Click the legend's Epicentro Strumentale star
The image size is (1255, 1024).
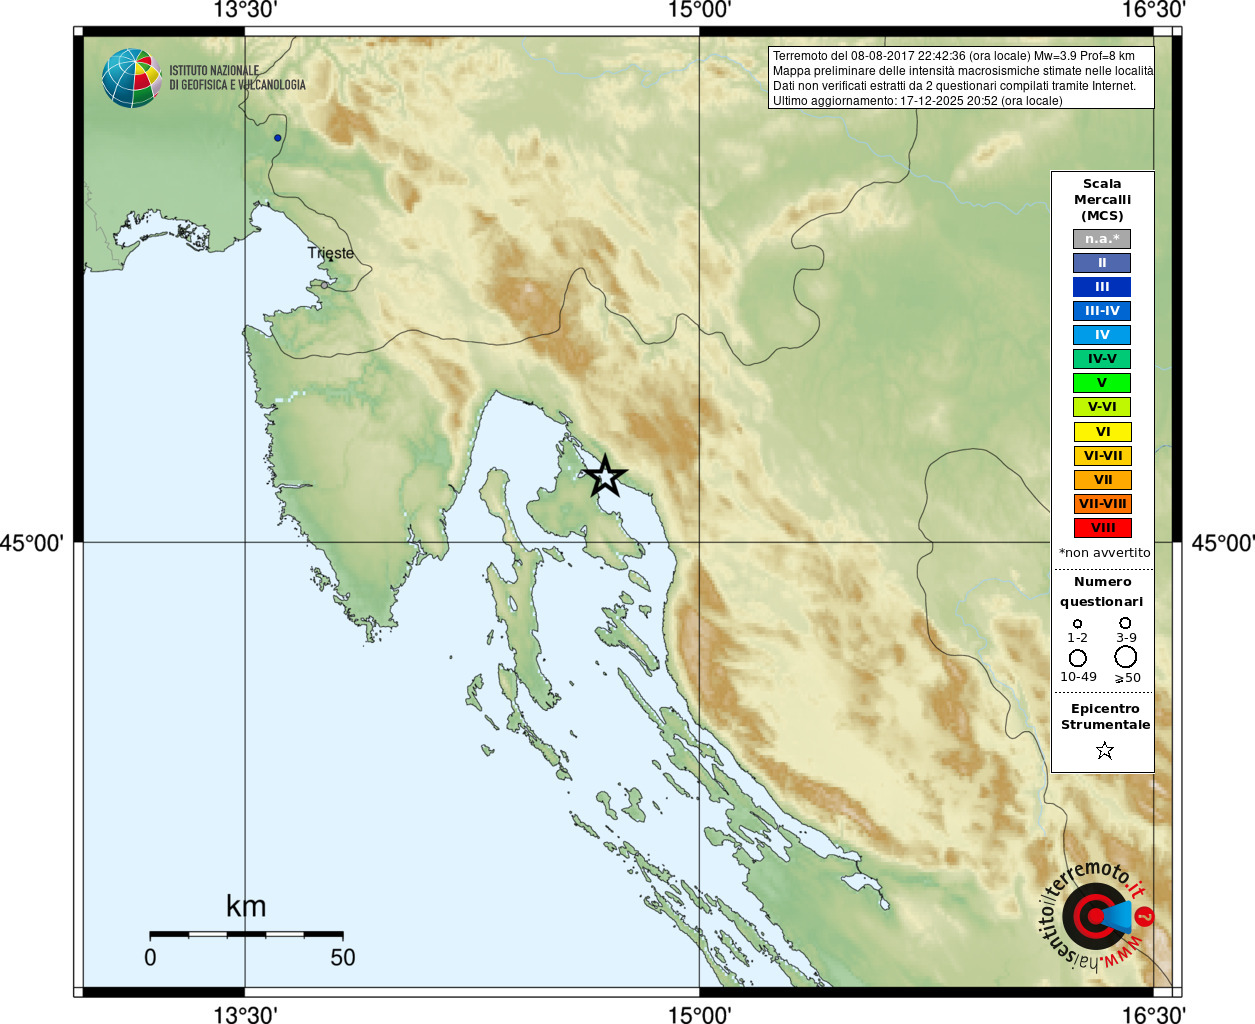tap(1104, 750)
